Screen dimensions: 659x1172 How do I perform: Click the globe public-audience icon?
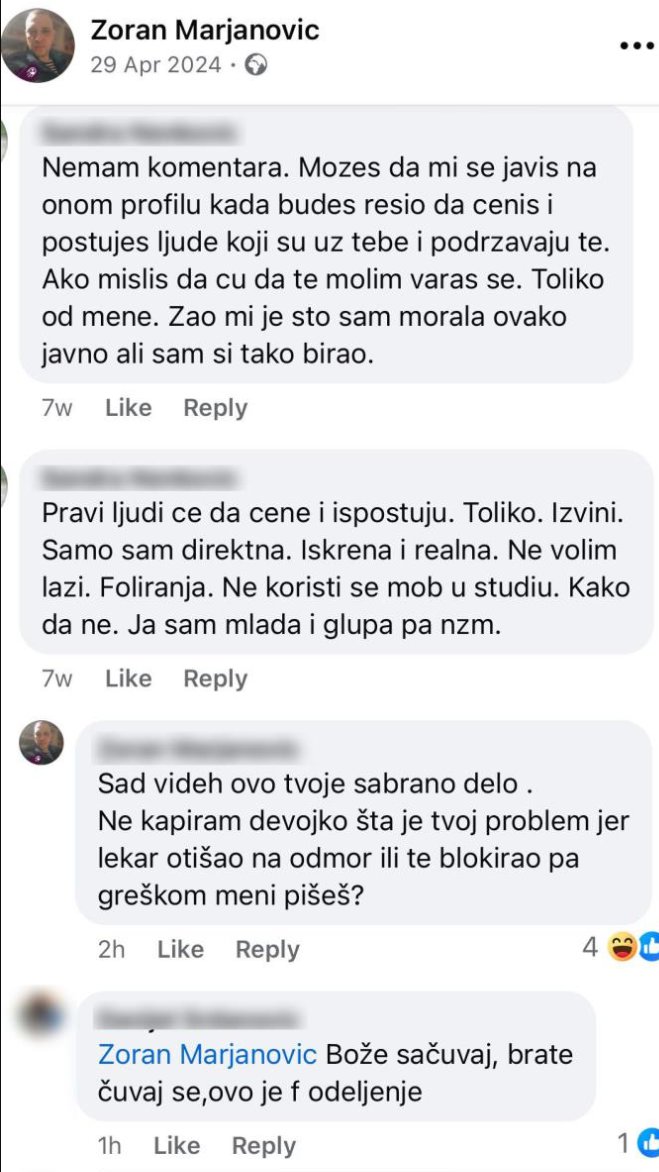click(257, 66)
